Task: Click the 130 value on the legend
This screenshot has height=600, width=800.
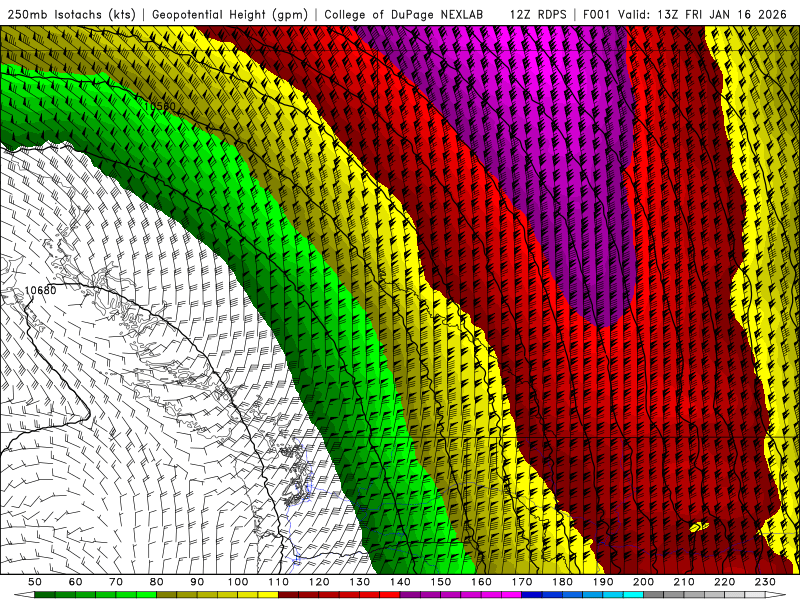Action: [x=359, y=582]
